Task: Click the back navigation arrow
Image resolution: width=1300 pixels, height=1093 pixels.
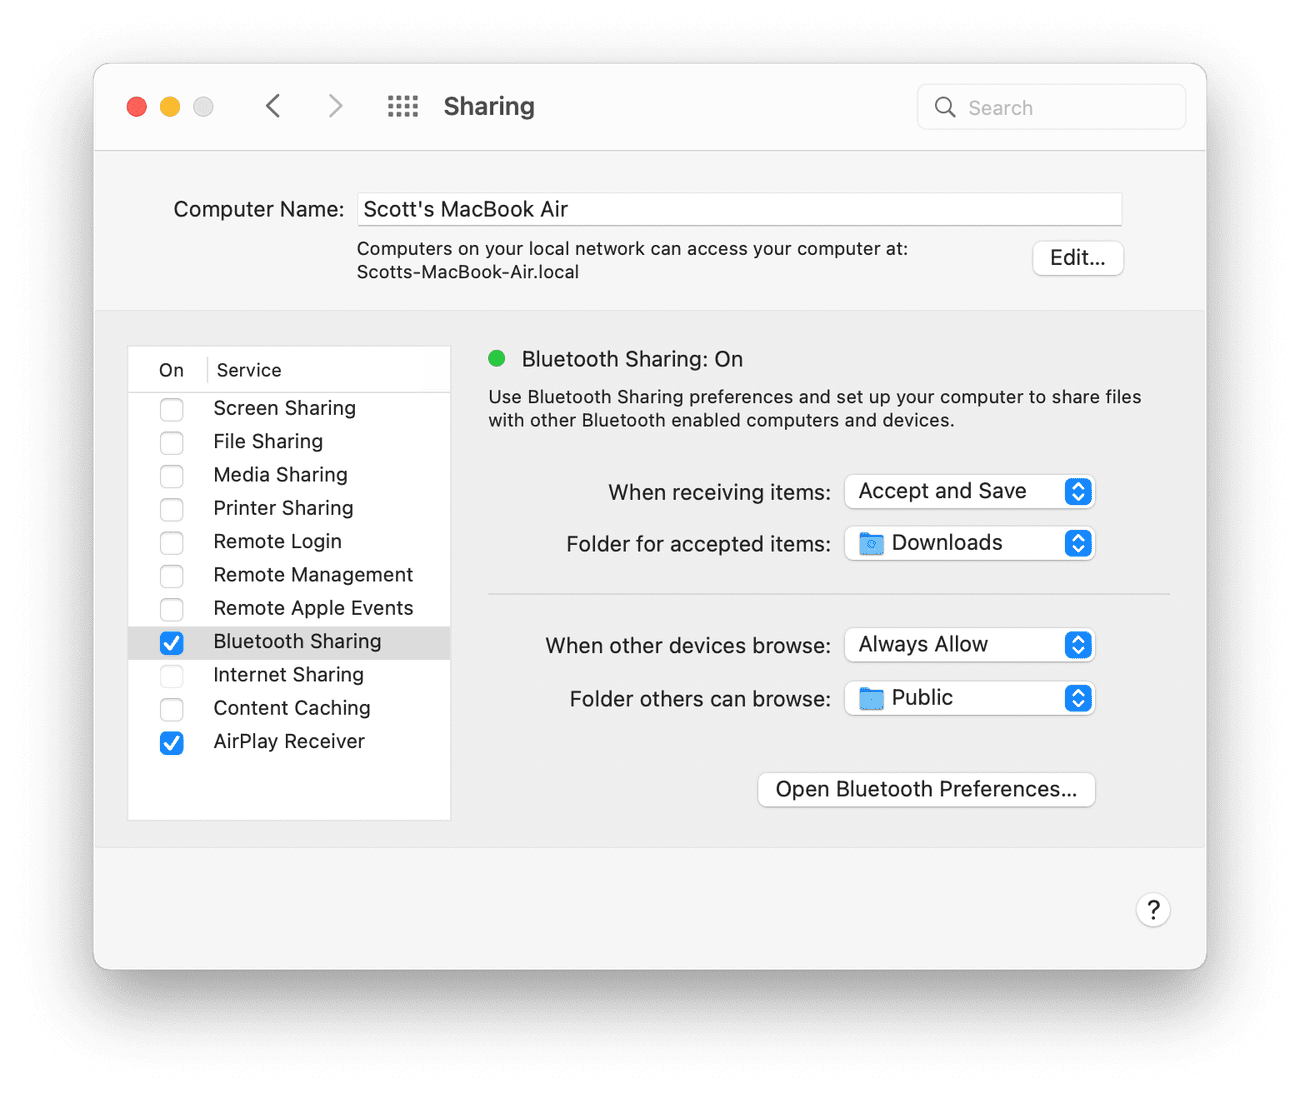Action: coord(273,106)
